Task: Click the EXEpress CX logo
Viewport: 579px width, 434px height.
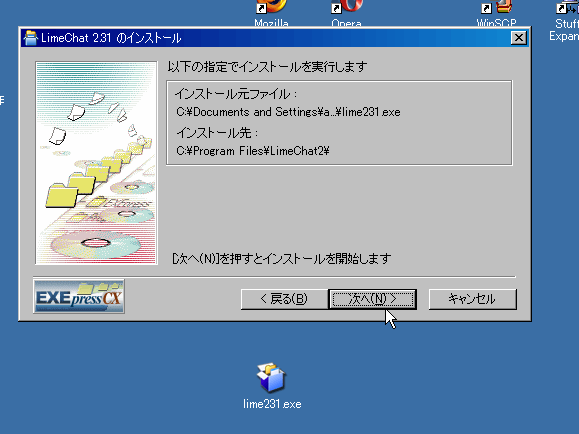Action: tap(79, 297)
